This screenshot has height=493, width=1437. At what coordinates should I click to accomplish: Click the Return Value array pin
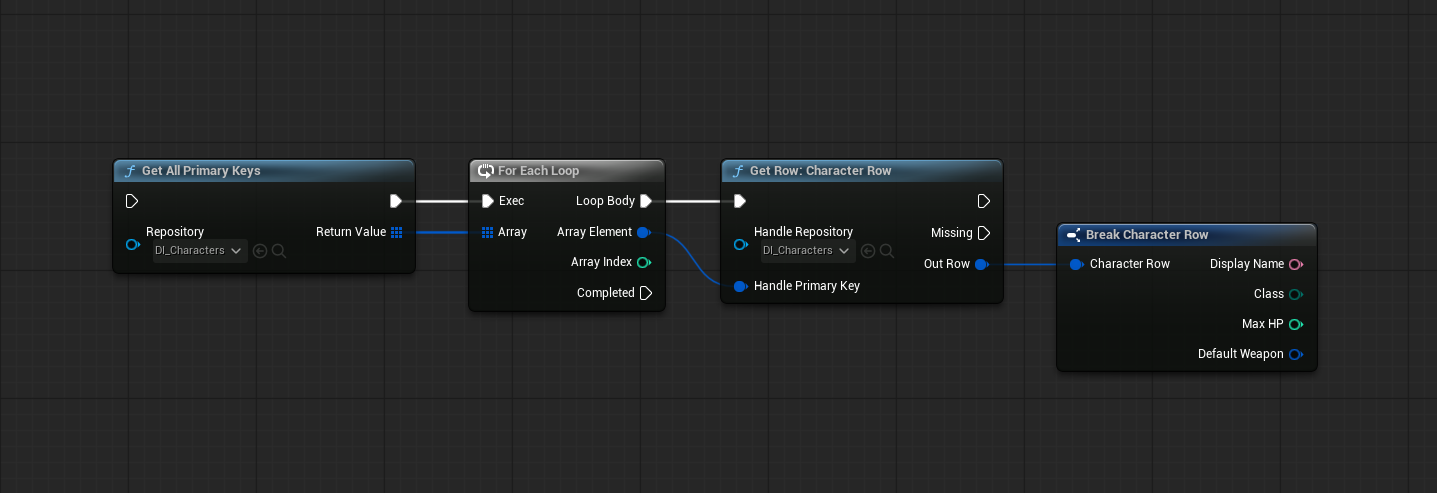point(397,232)
